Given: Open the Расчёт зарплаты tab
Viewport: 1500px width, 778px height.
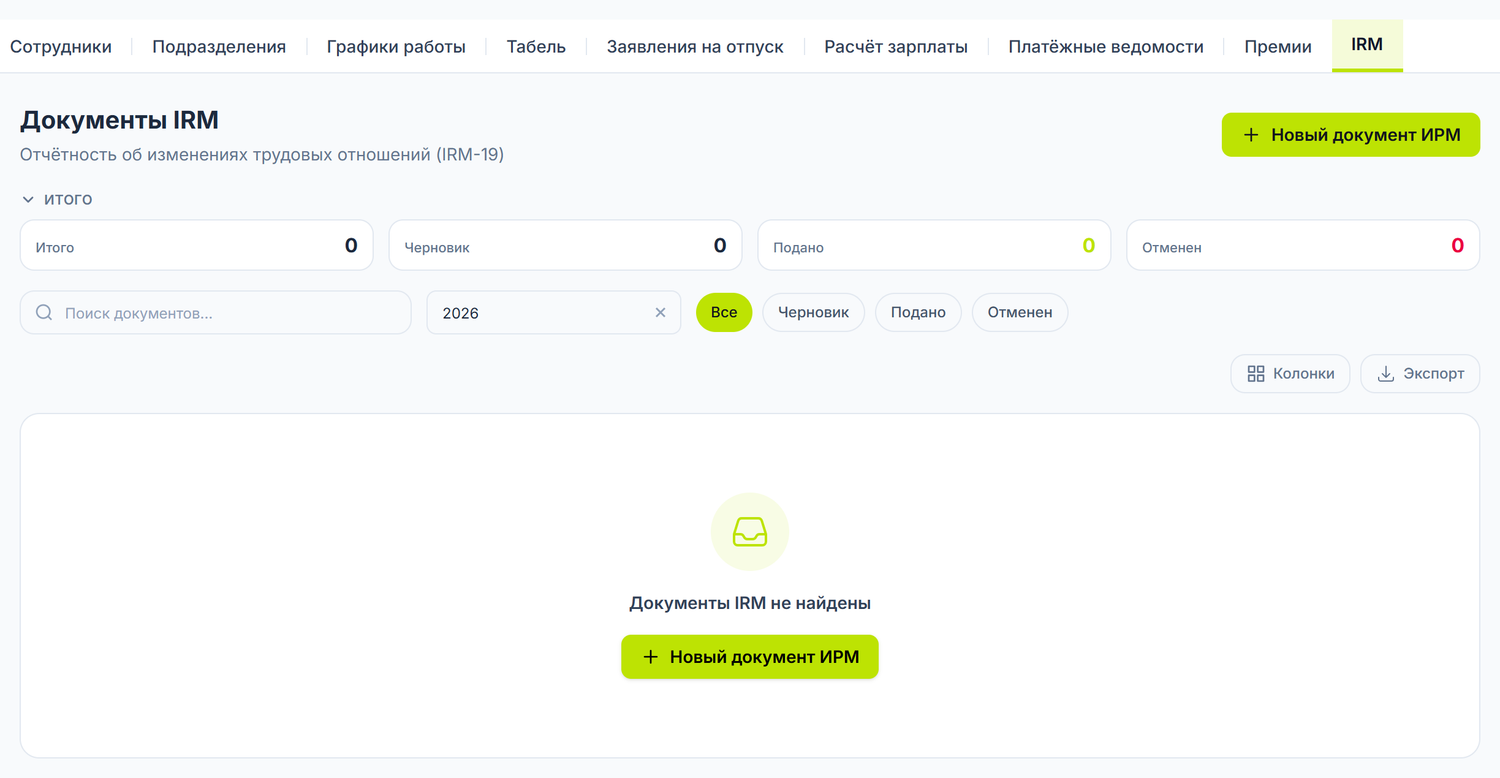Looking at the screenshot, I should (896, 47).
